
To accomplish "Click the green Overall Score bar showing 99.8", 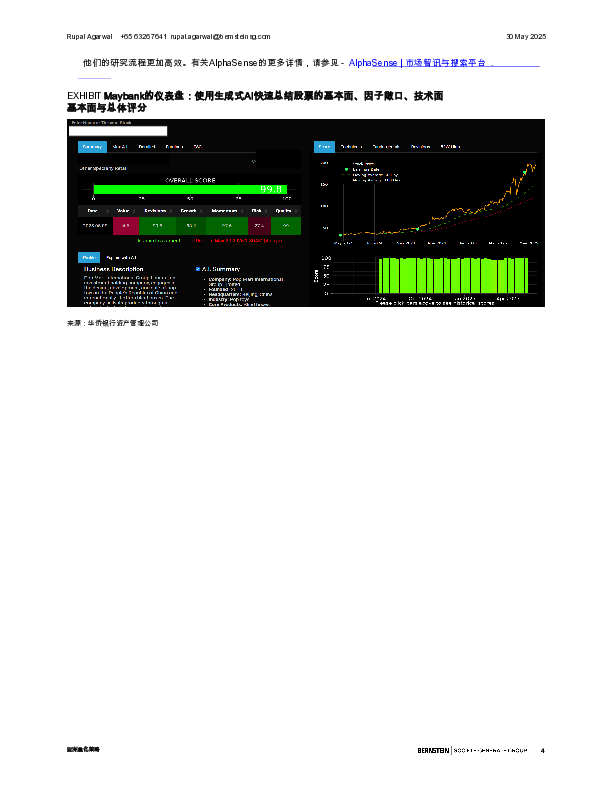I will click(190, 189).
